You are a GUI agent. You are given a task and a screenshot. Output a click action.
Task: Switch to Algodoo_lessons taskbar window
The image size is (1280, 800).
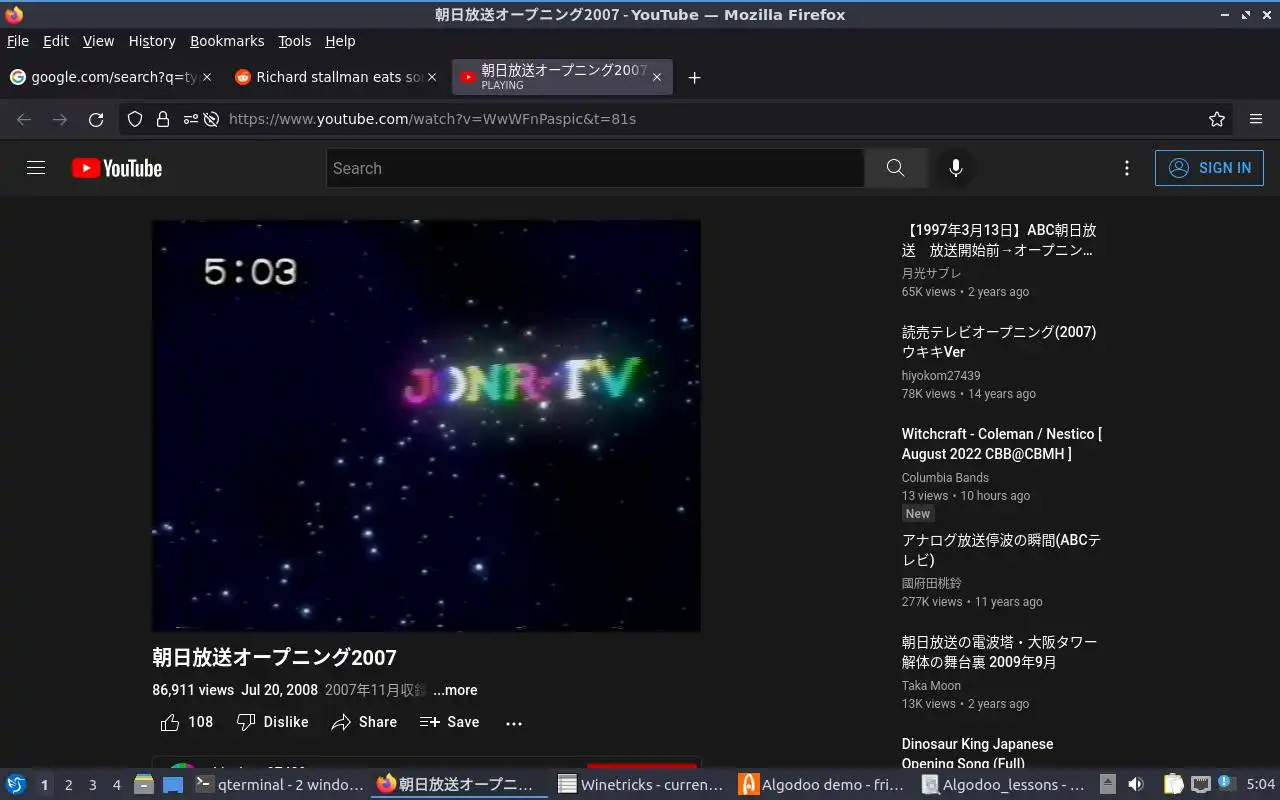pos(1003,785)
